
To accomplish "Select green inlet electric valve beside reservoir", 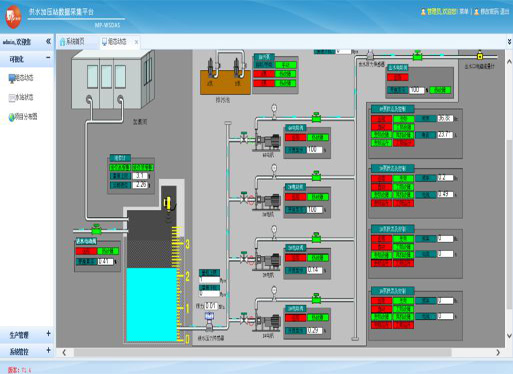I will 96,229.
